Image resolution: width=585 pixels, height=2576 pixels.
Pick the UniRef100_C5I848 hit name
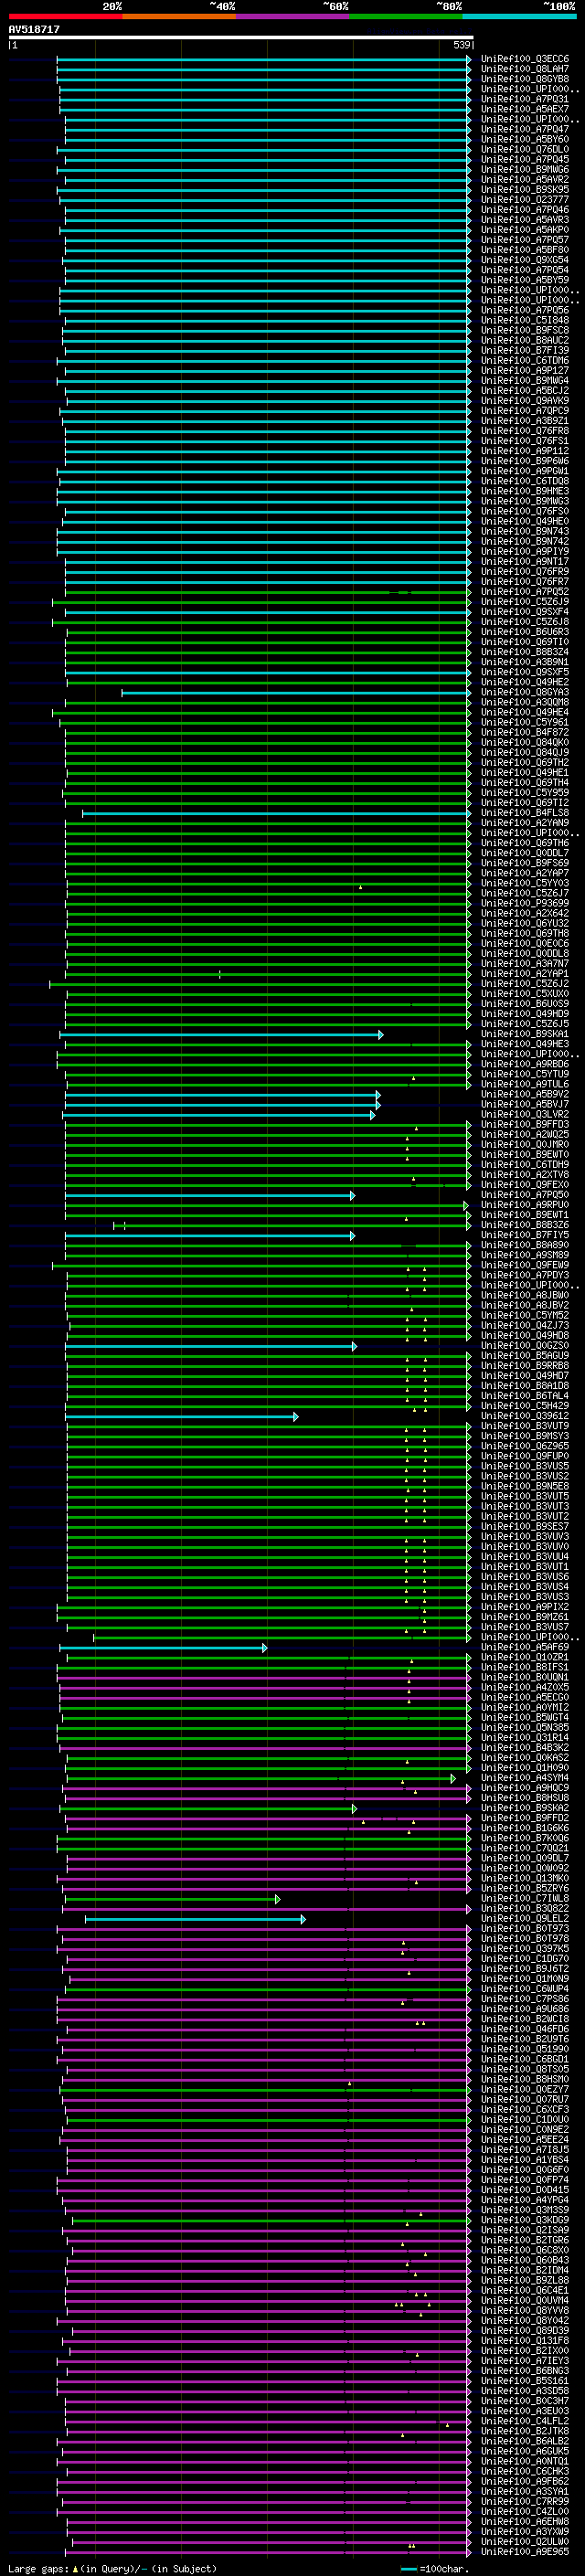coord(524,320)
